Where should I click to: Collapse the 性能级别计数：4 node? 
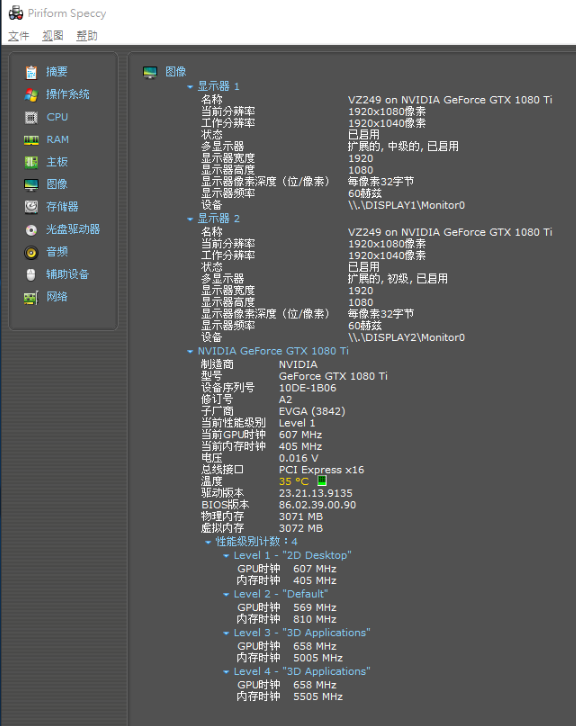(x=208, y=542)
